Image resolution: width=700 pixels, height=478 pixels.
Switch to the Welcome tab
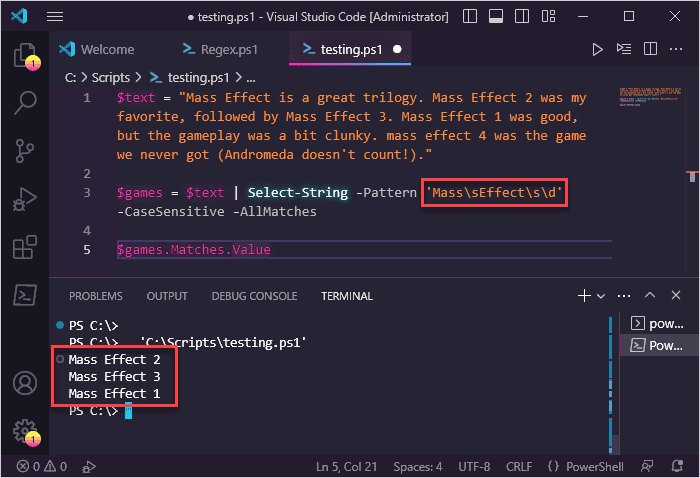pyautogui.click(x=96, y=49)
